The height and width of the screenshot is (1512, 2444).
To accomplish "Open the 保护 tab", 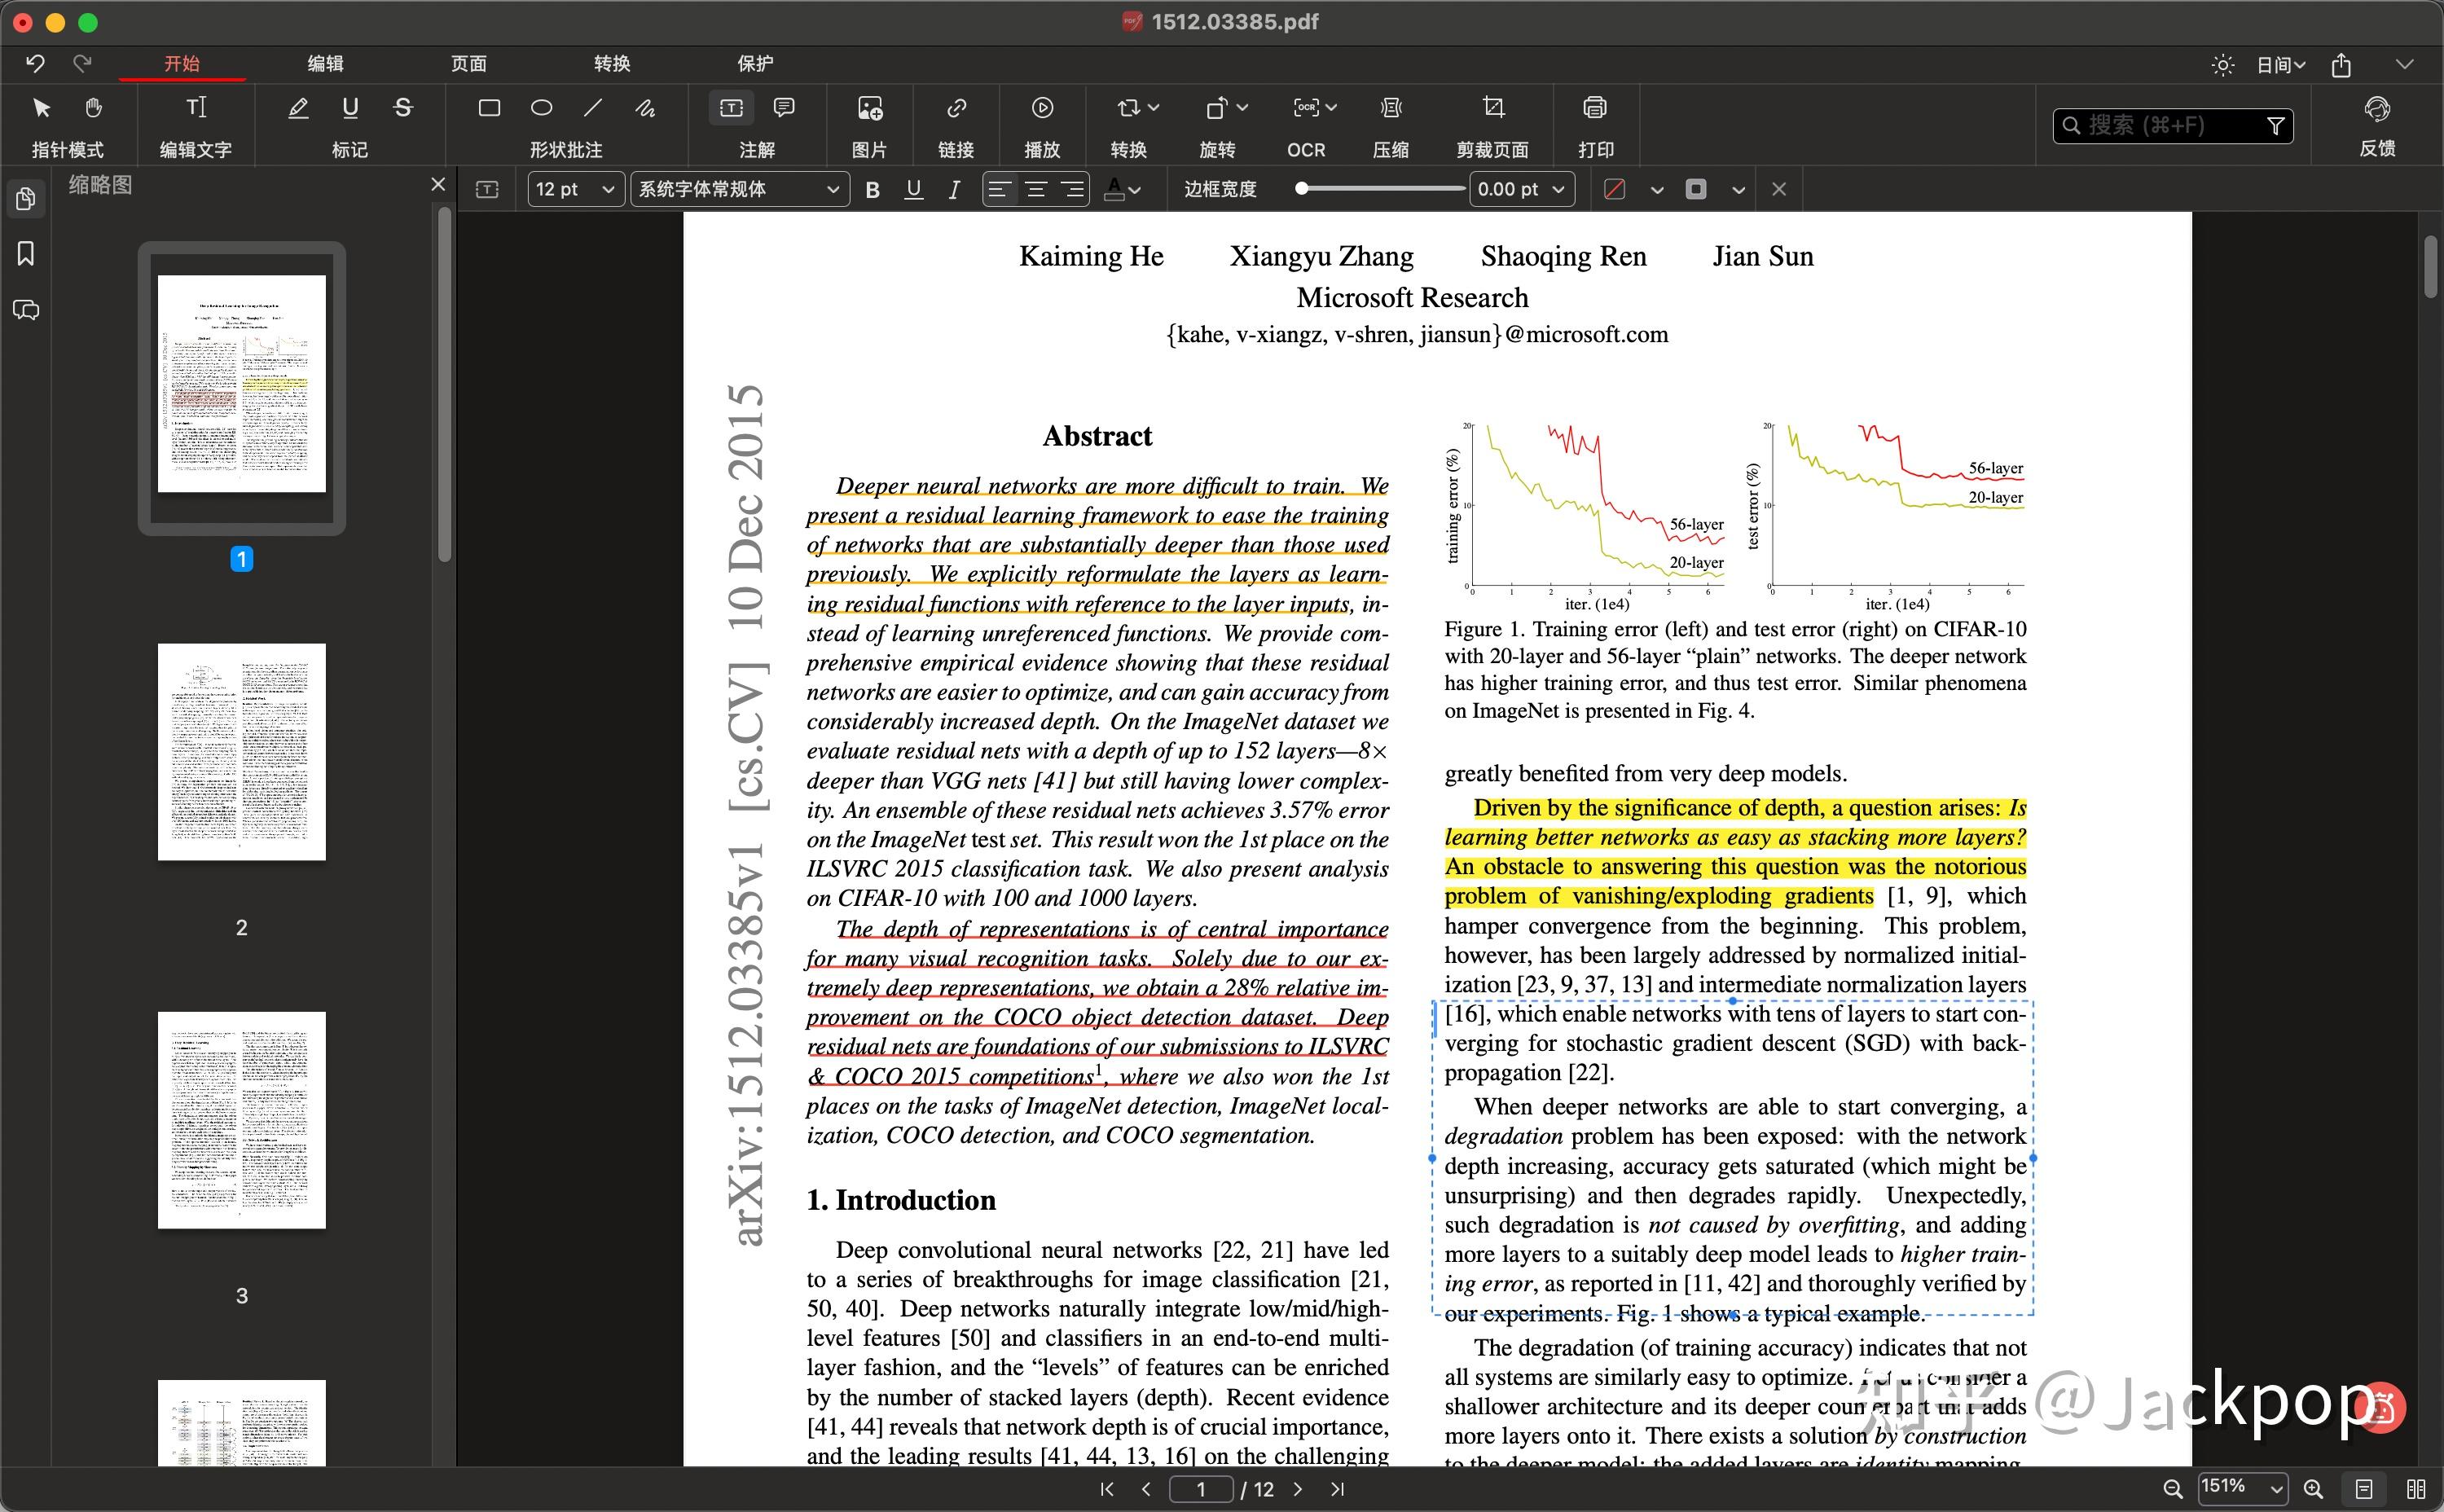I will pyautogui.click(x=755, y=63).
